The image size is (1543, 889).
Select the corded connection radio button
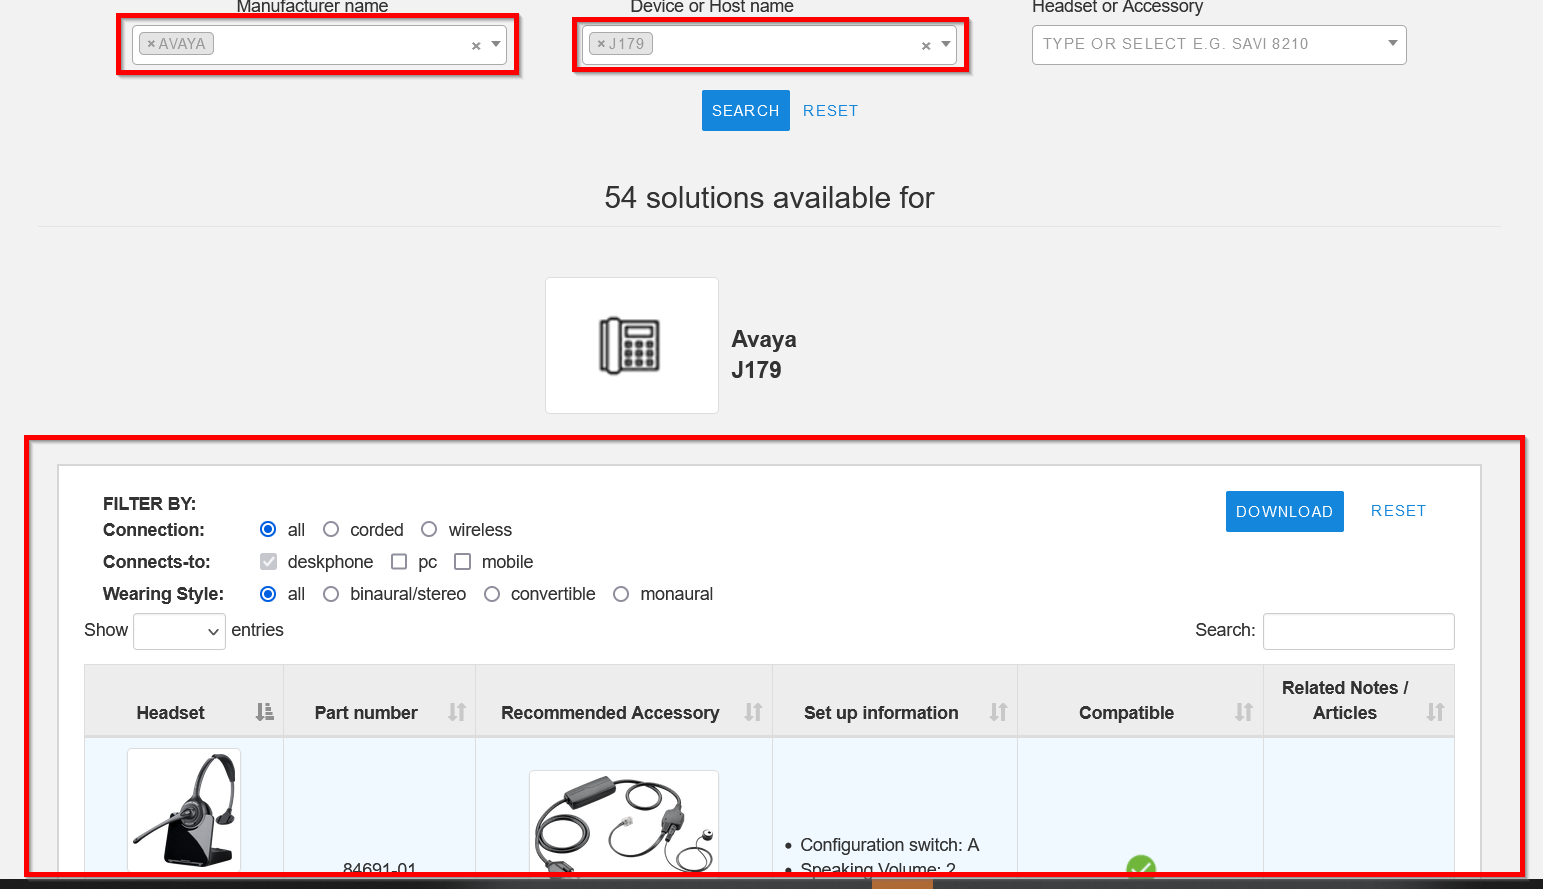click(x=331, y=529)
